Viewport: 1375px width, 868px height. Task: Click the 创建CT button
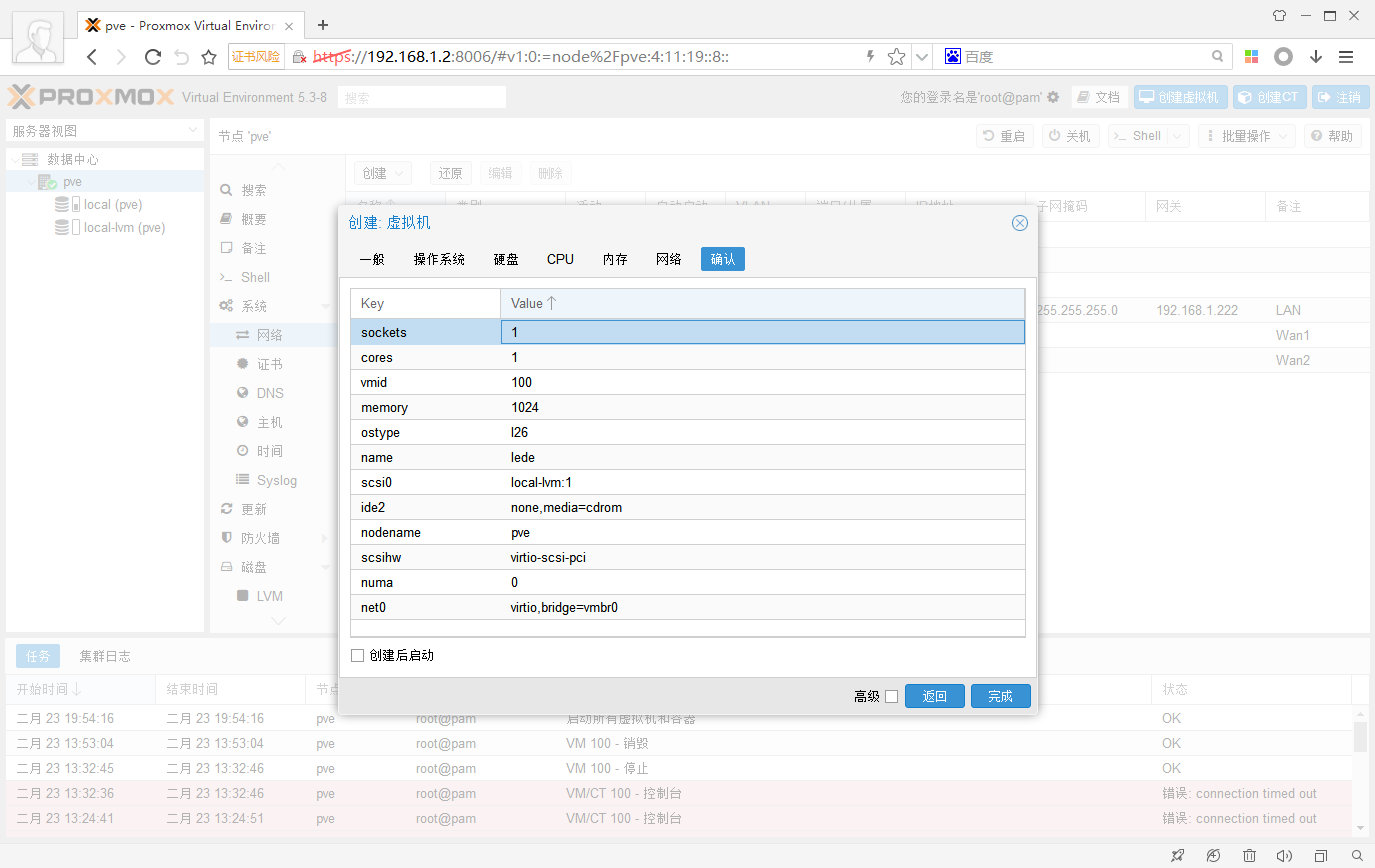pos(1269,97)
